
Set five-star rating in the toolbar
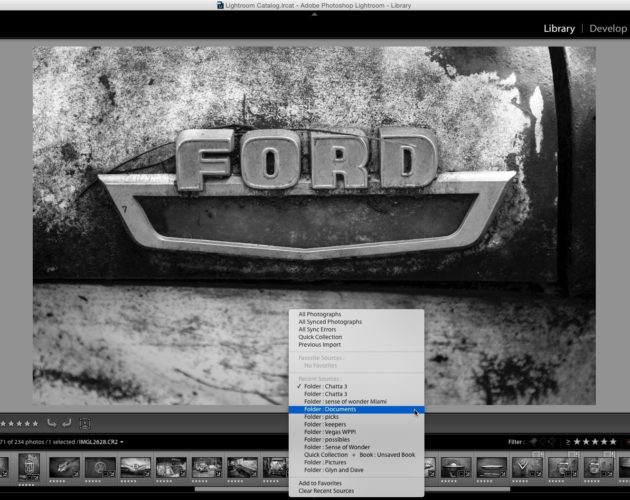click(35, 423)
